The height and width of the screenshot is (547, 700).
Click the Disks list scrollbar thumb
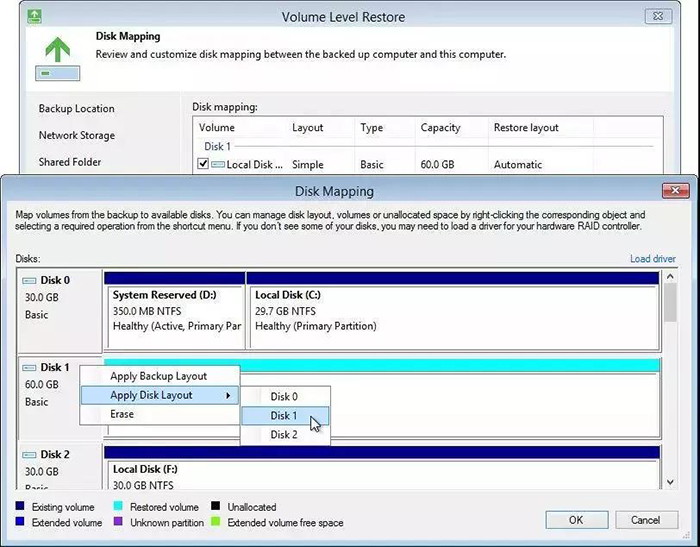pyautogui.click(x=670, y=303)
